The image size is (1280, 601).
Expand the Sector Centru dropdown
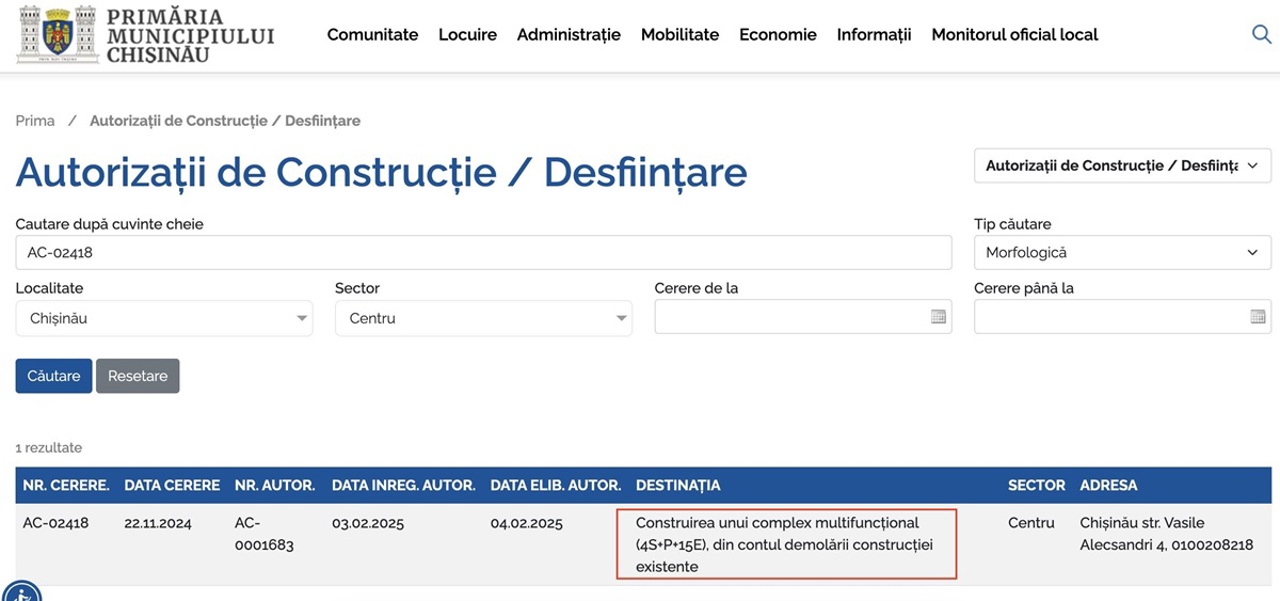tap(483, 318)
